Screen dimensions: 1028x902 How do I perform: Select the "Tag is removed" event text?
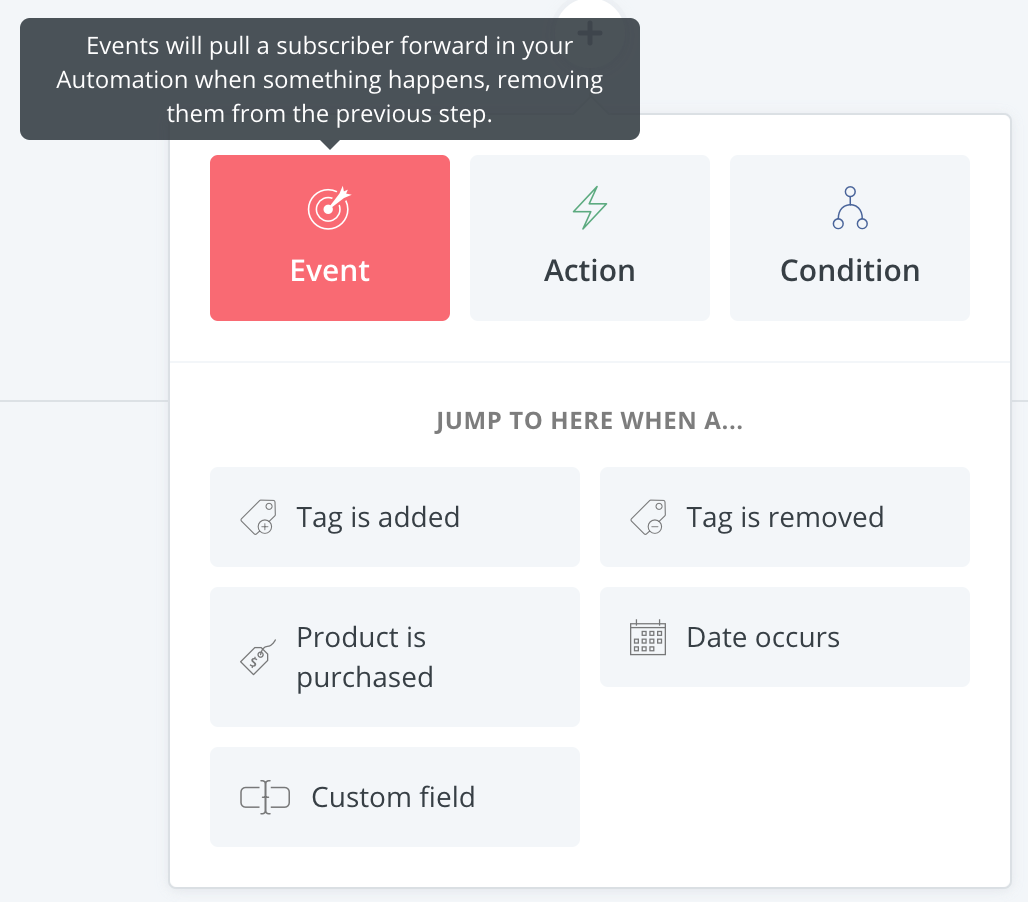(x=785, y=517)
